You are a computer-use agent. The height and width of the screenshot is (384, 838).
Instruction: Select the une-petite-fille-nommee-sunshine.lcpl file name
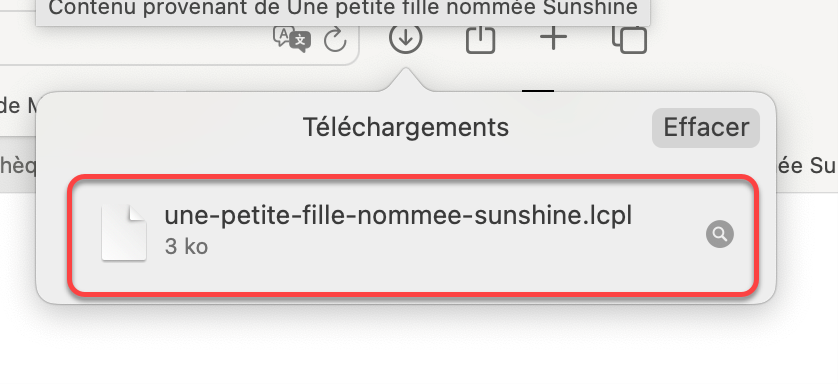398,215
